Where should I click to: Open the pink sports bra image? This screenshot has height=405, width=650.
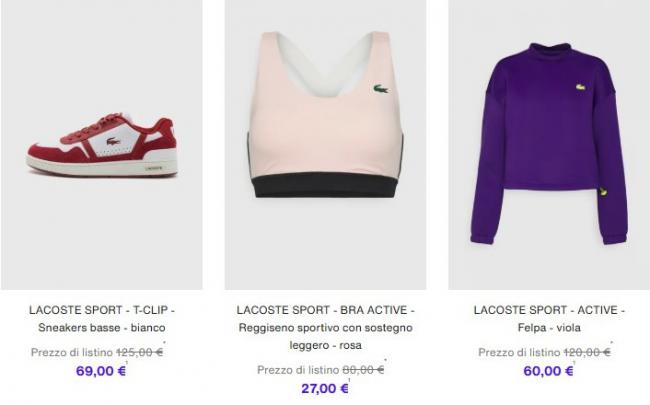pyautogui.click(x=325, y=144)
